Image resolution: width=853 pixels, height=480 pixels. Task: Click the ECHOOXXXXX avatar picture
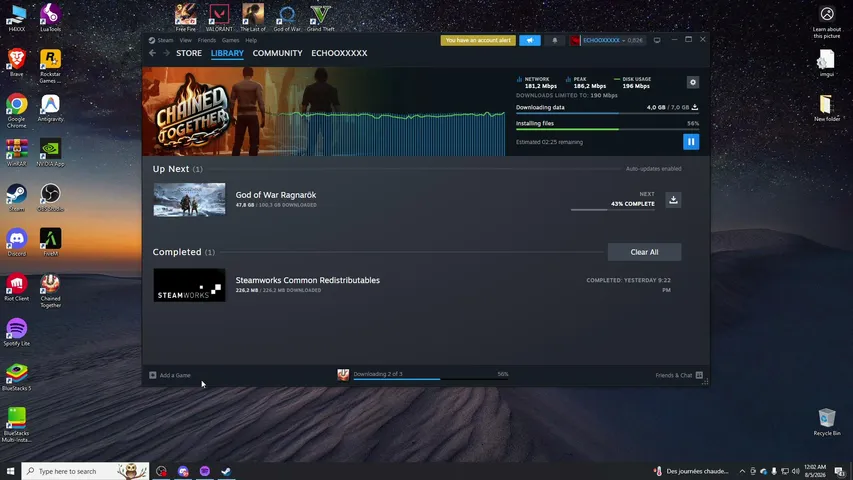pos(575,40)
